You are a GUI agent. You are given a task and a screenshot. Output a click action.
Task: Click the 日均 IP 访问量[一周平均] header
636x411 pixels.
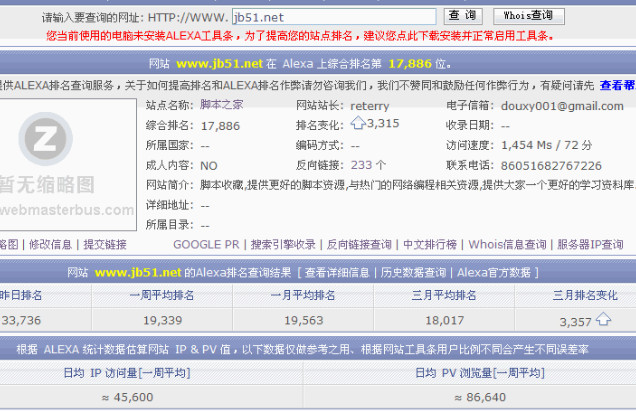(127, 372)
